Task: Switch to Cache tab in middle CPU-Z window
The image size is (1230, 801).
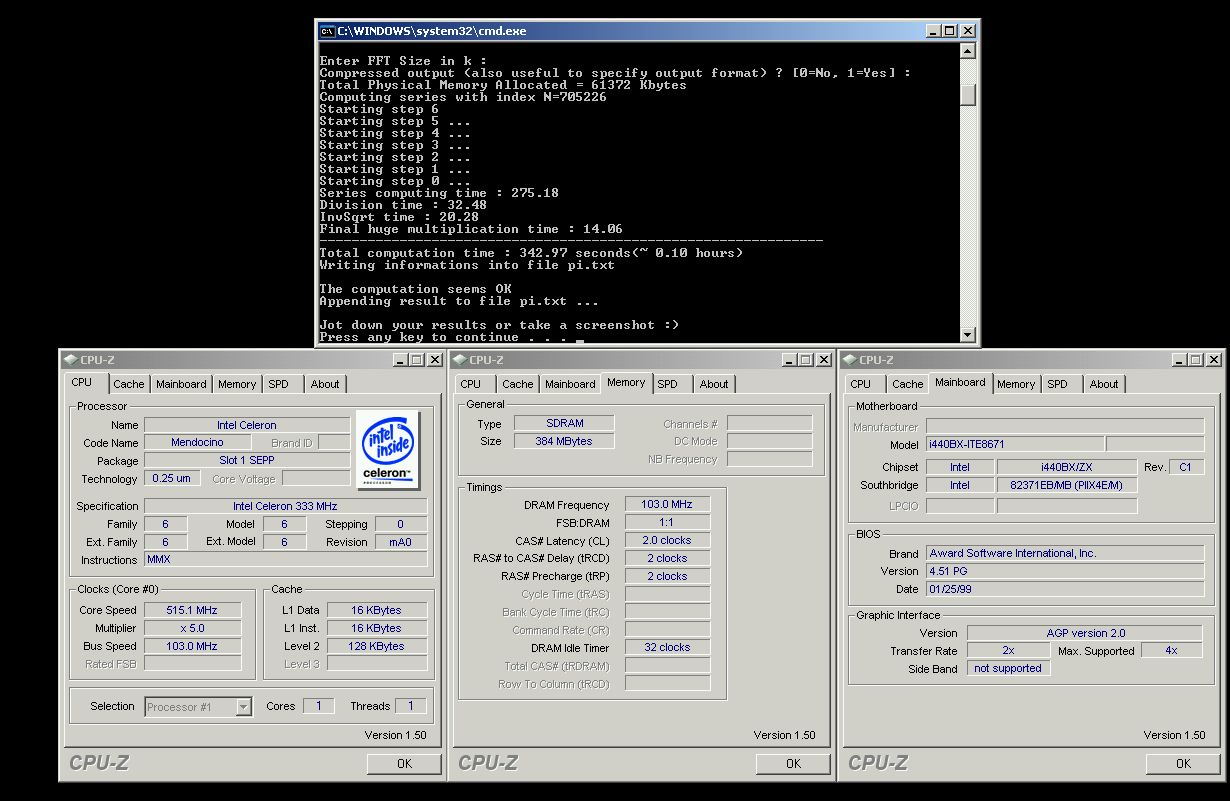Action: (x=518, y=384)
